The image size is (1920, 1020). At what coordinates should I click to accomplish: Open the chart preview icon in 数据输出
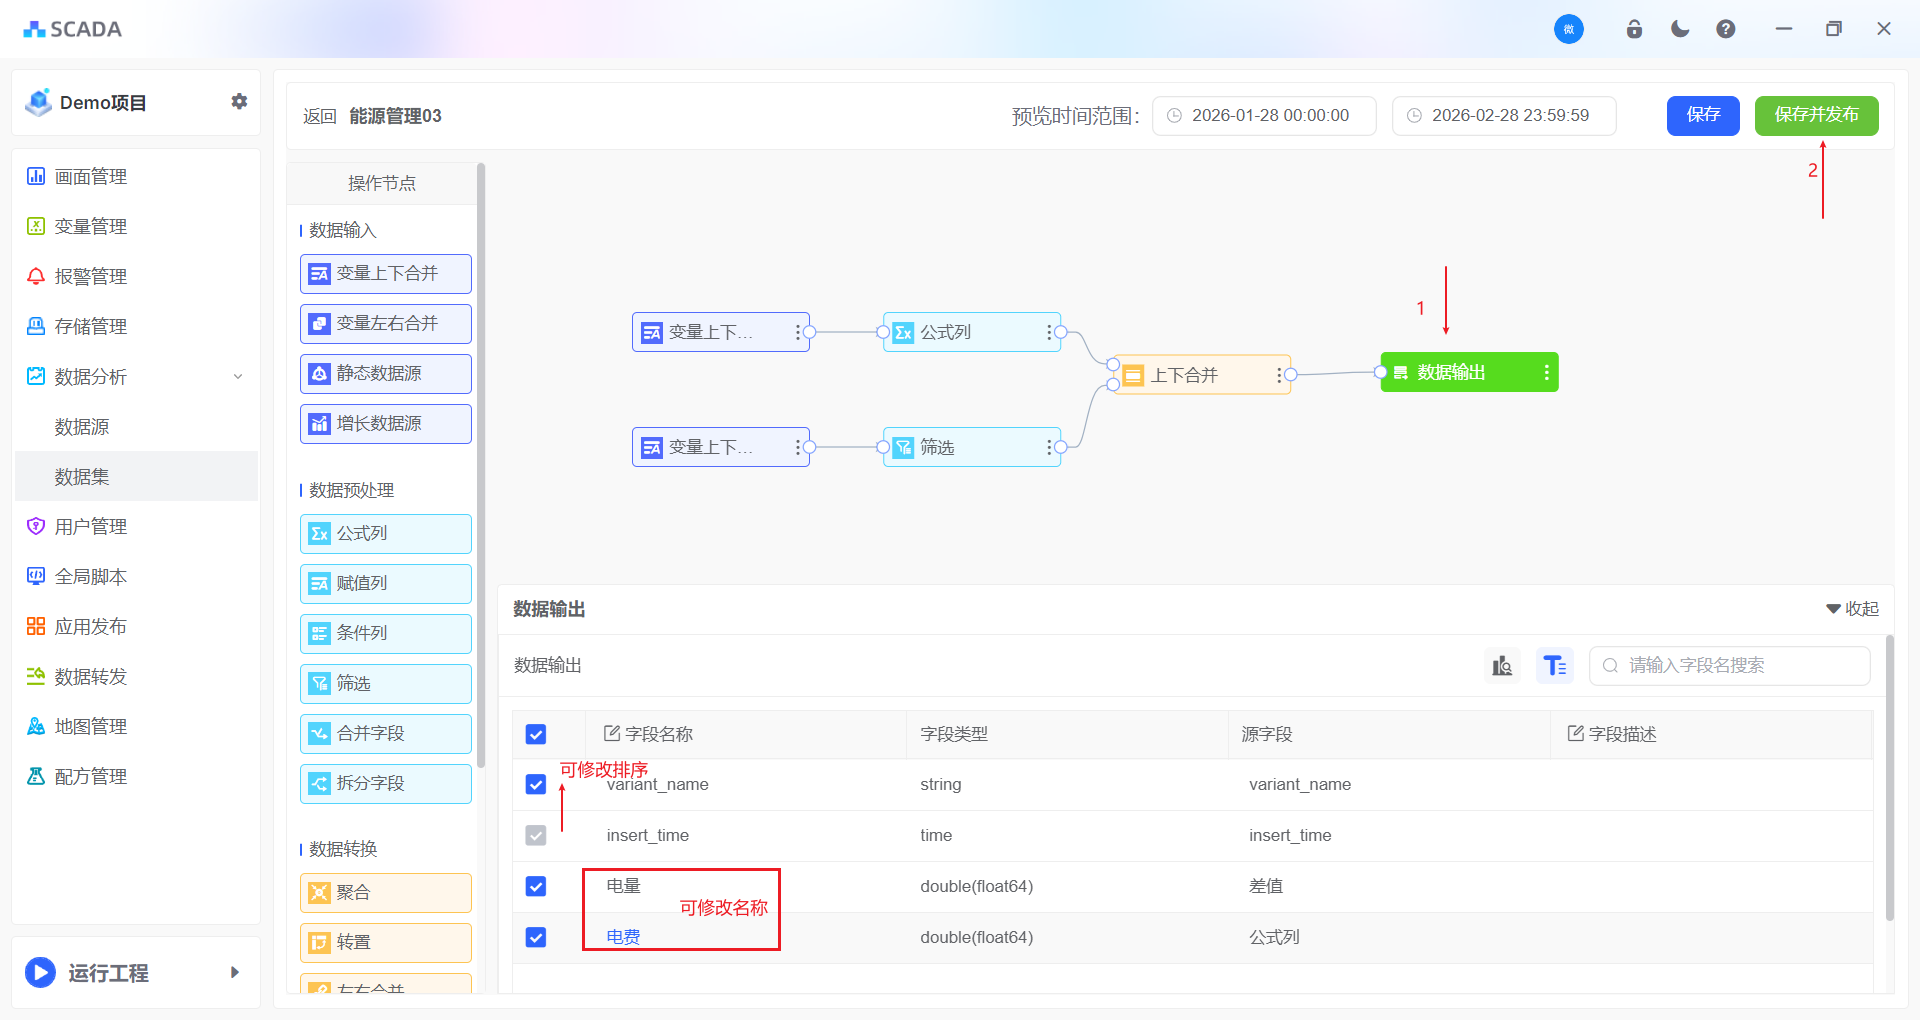[x=1502, y=666]
